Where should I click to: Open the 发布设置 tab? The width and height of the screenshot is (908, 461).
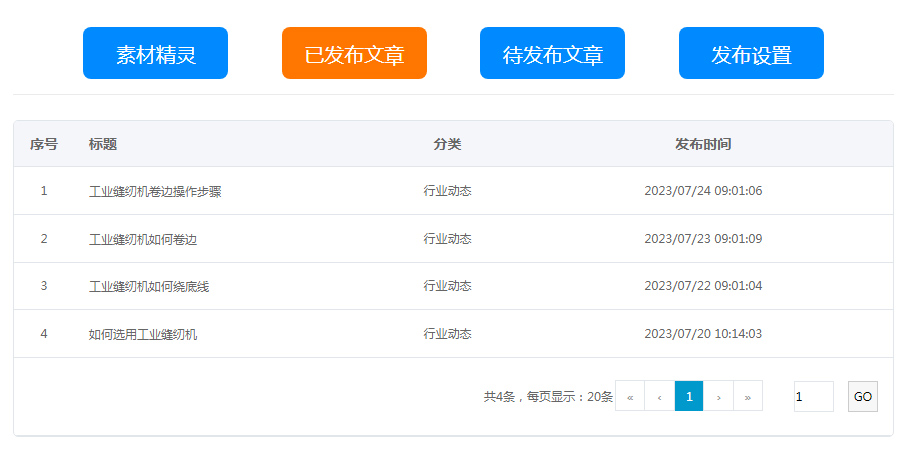[751, 54]
